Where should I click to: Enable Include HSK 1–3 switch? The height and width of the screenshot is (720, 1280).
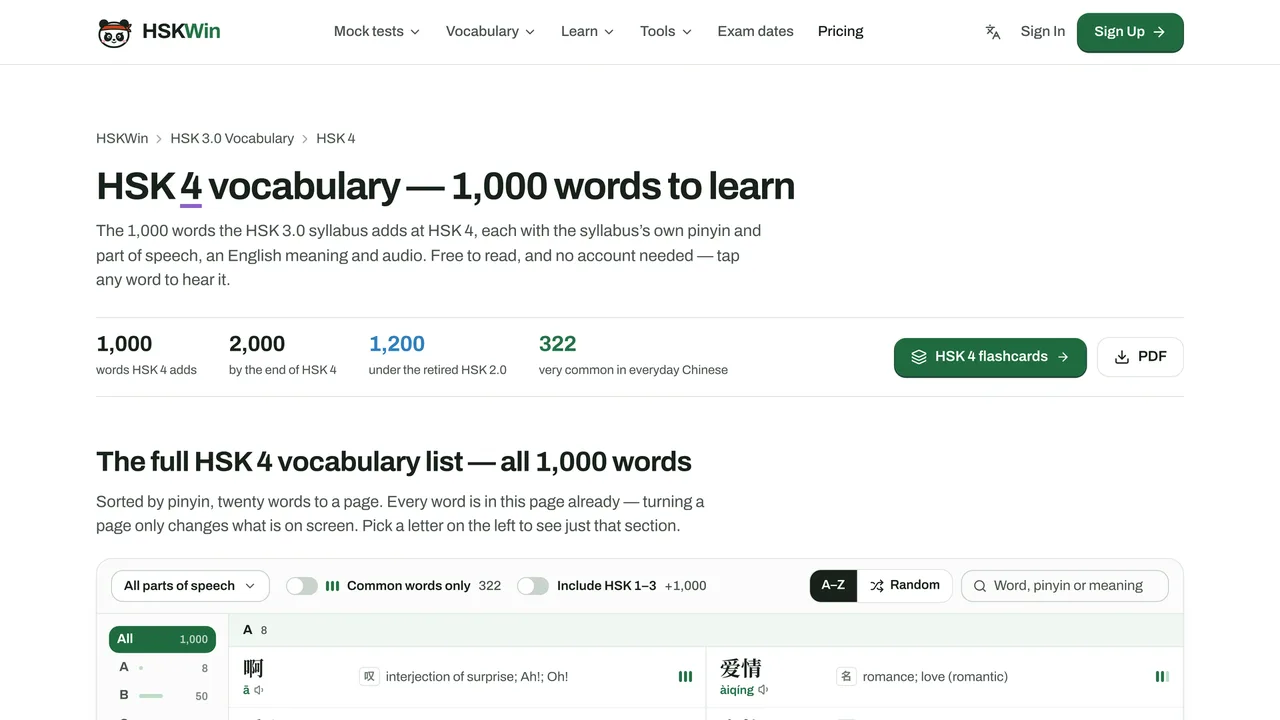533,586
